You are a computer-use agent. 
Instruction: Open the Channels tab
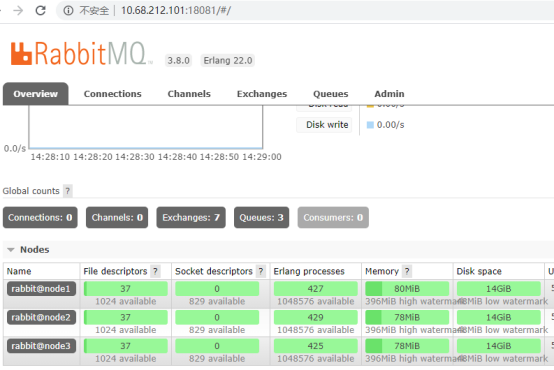189,94
